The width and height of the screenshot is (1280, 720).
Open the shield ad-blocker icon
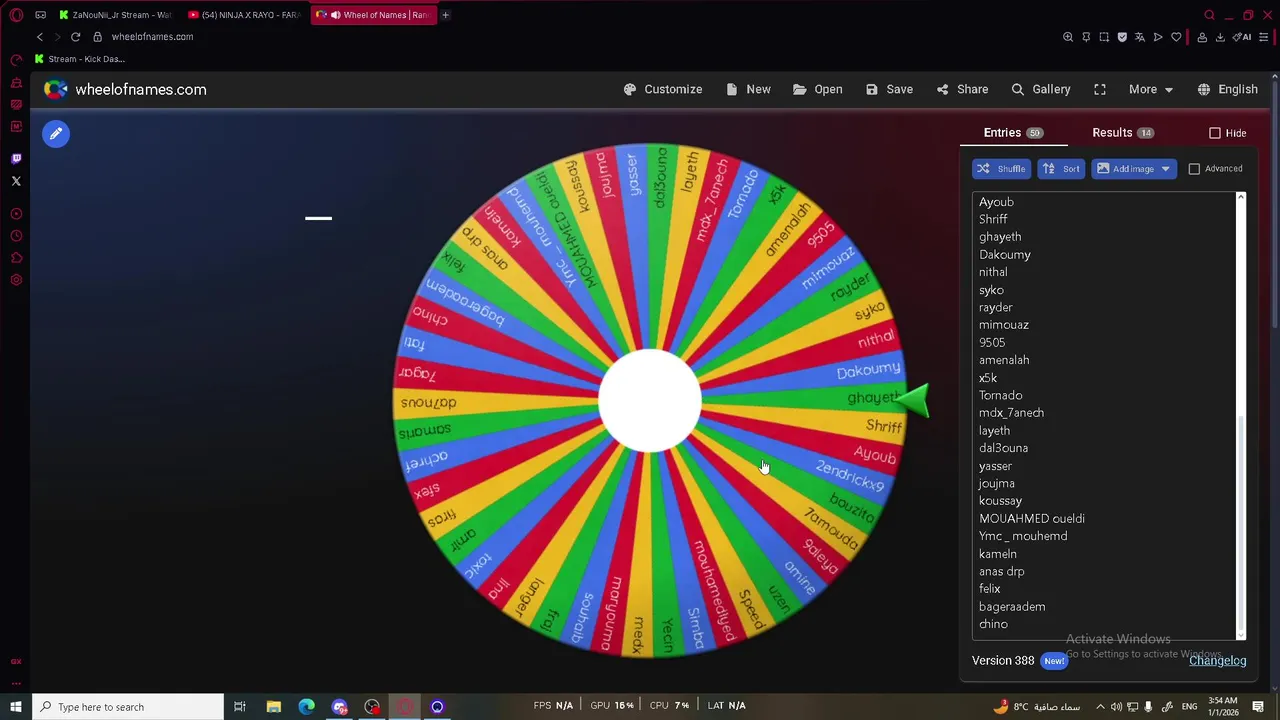(x=1122, y=37)
